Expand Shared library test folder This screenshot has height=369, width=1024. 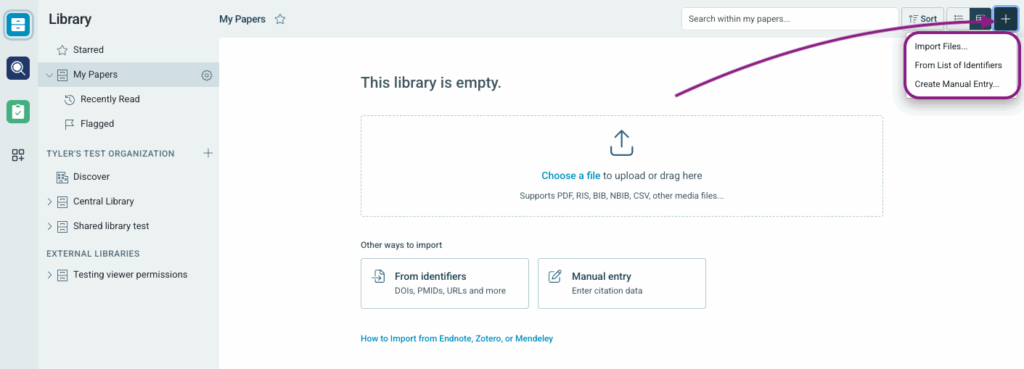pyautogui.click(x=49, y=226)
